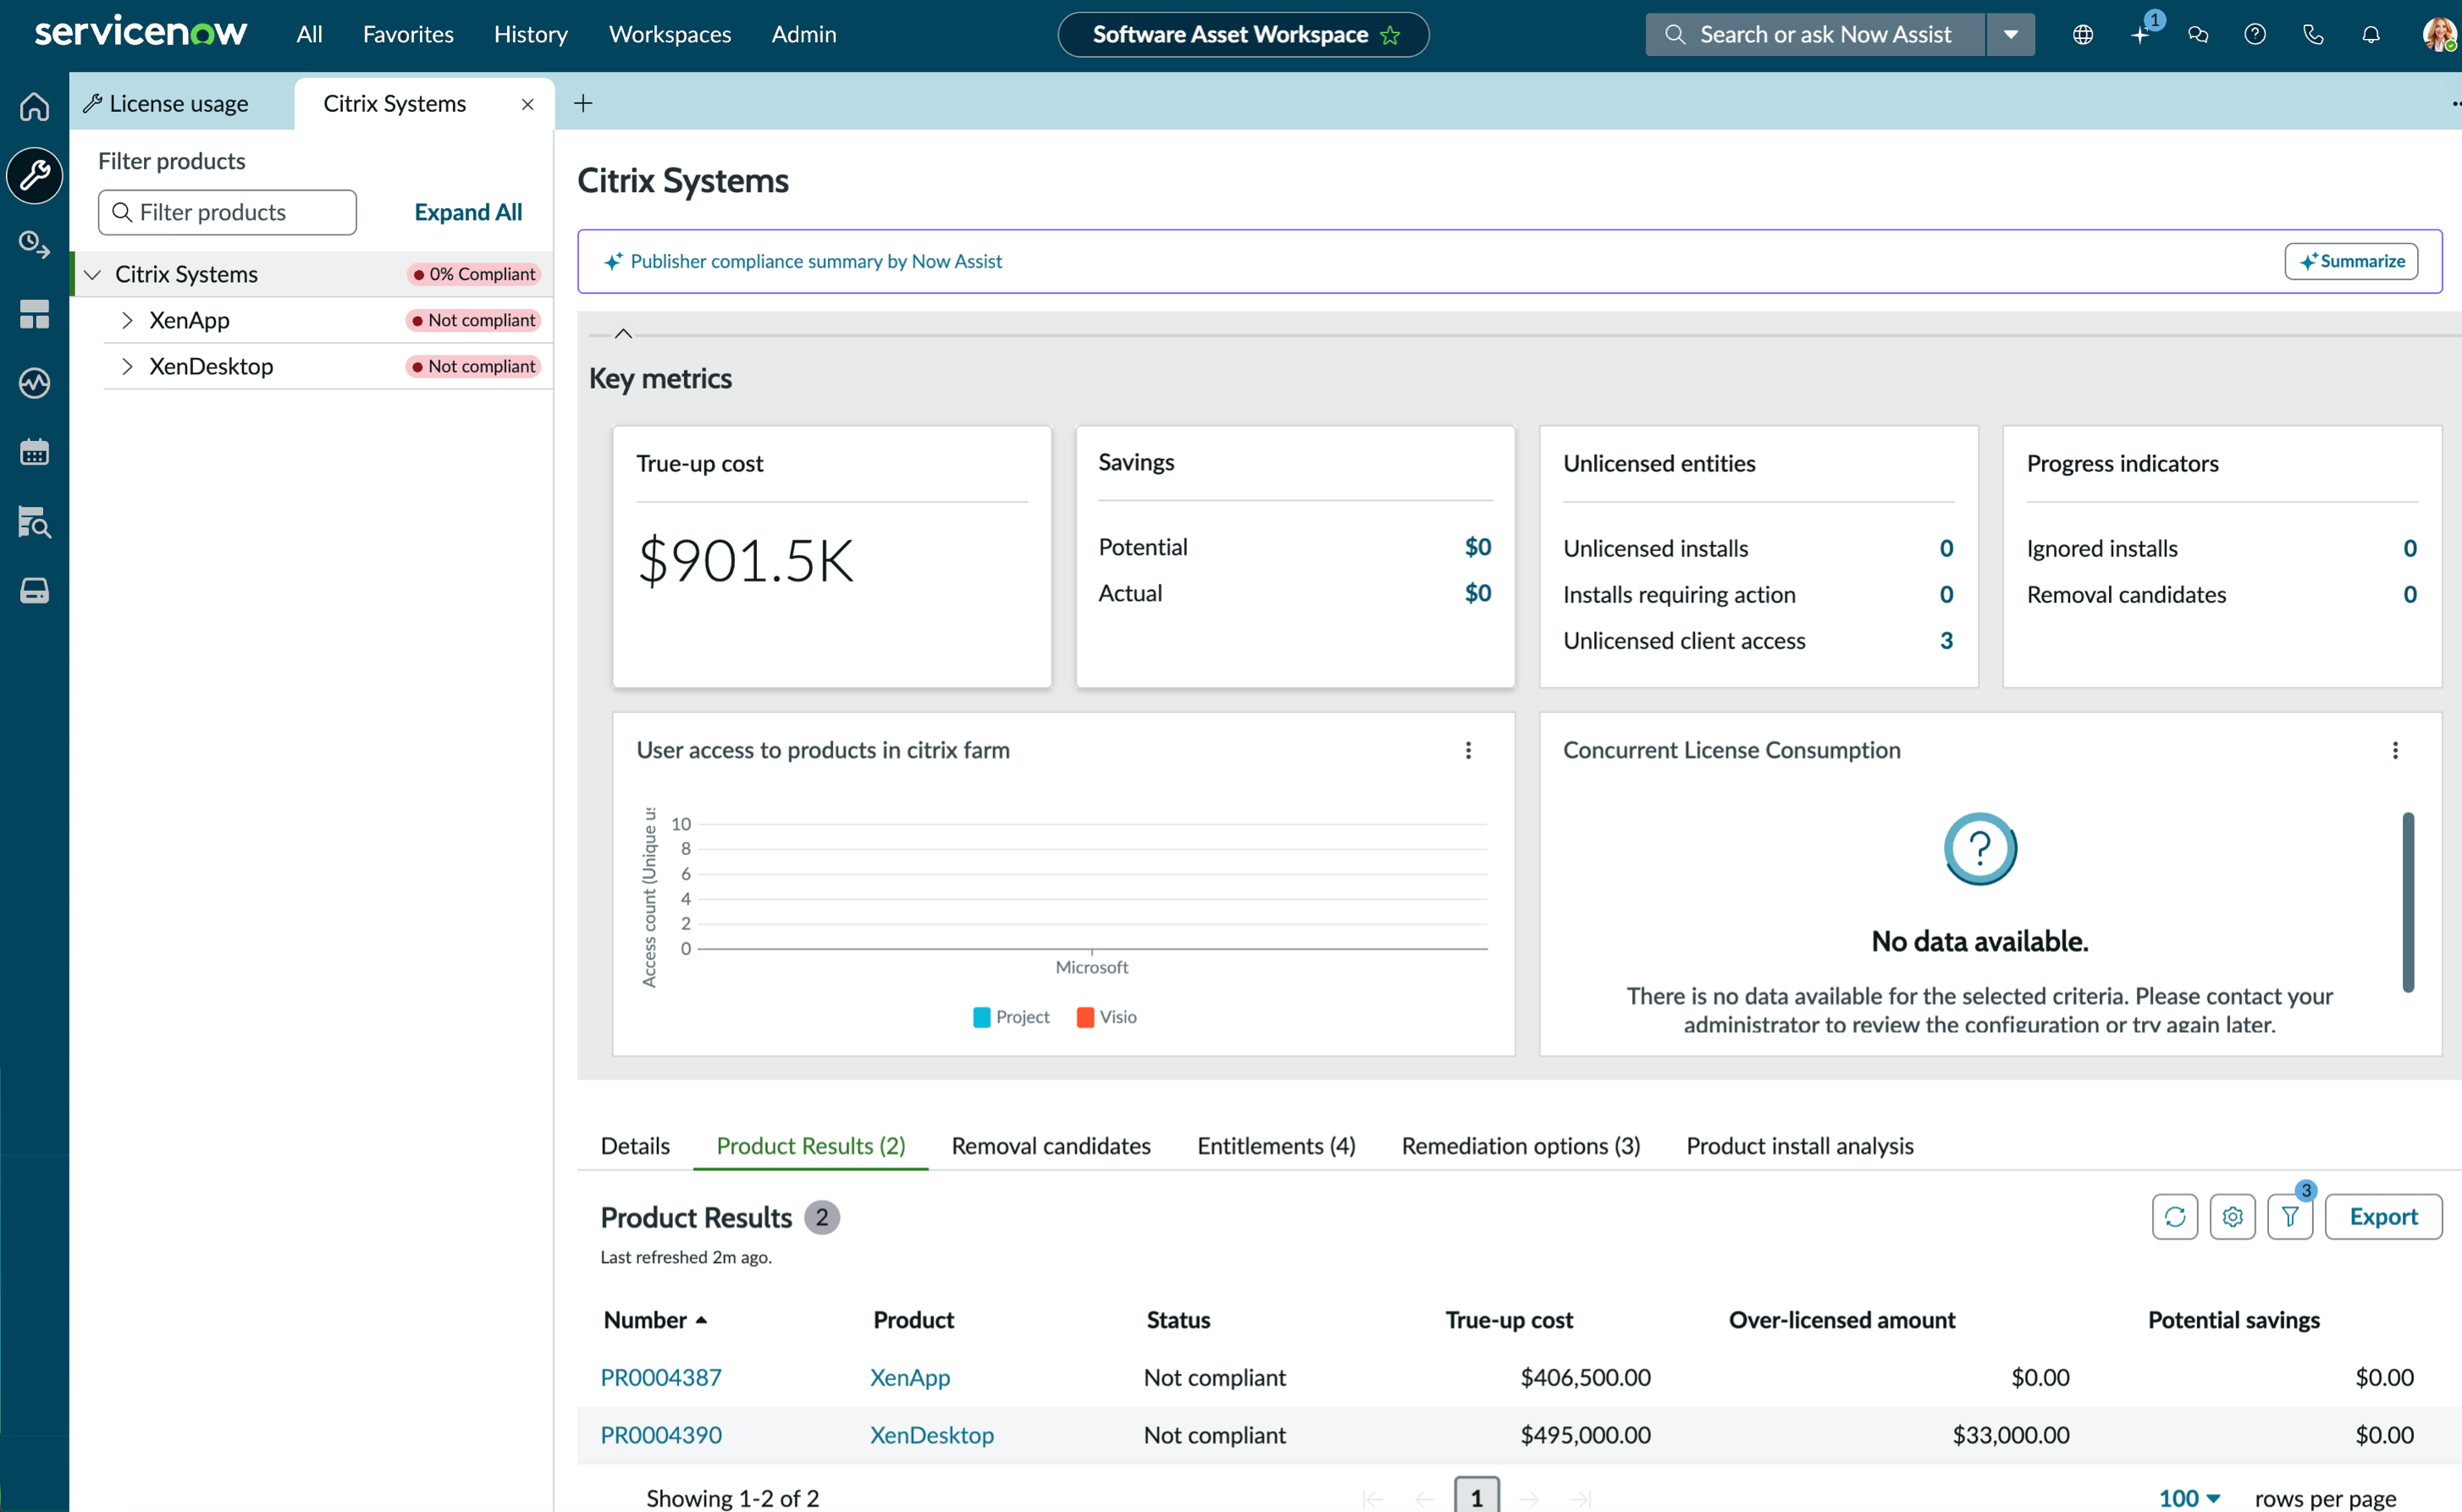Open the Now Assist sparkle icon
This screenshot has height=1512, width=2462.
(x=2140, y=35)
